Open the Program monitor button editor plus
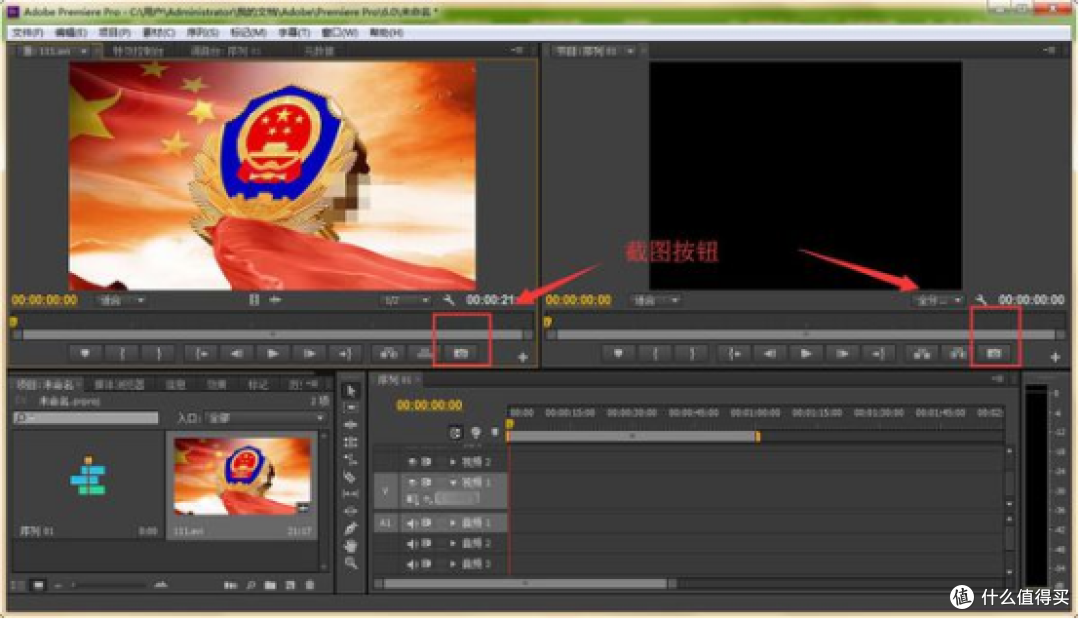This screenshot has height=620, width=1080. coord(1055,357)
